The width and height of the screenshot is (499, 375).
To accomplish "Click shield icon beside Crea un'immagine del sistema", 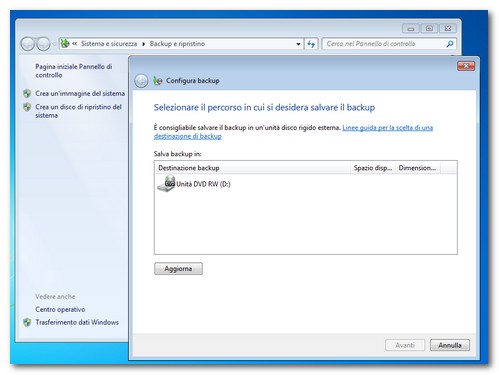I will [x=27, y=93].
